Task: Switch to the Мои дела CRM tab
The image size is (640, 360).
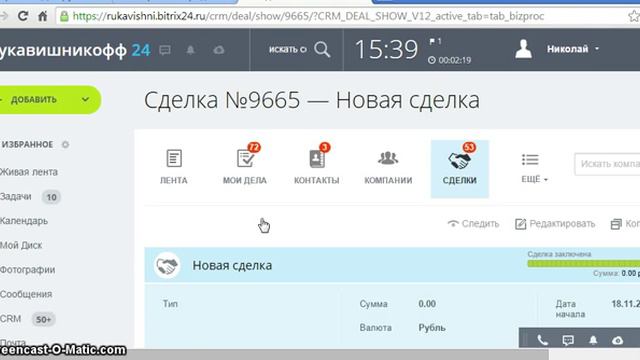Action: (x=245, y=168)
